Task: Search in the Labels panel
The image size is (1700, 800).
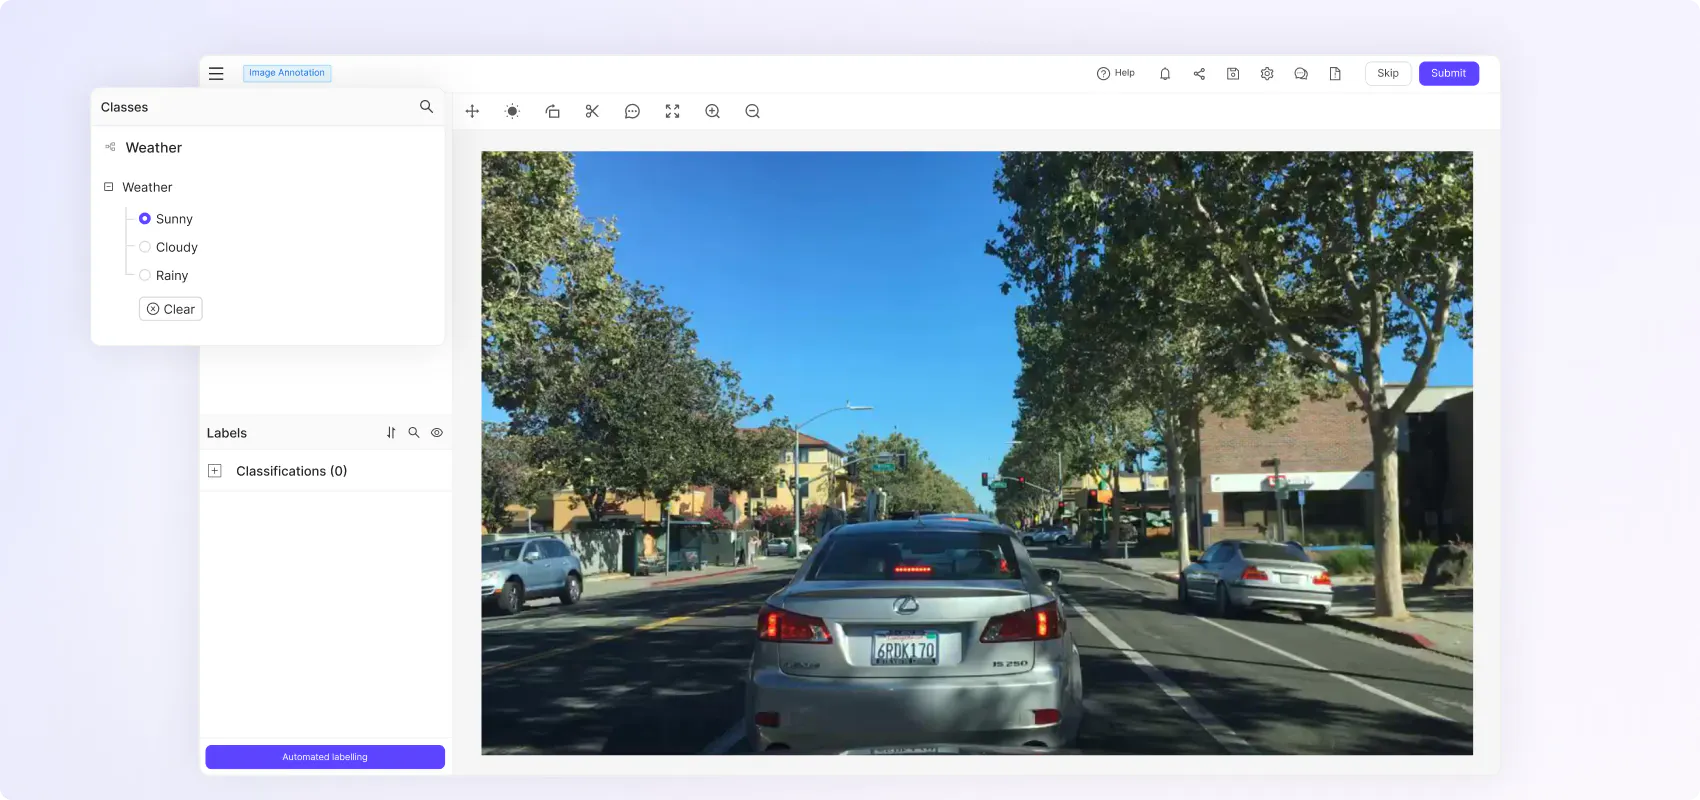Action: pyautogui.click(x=414, y=433)
